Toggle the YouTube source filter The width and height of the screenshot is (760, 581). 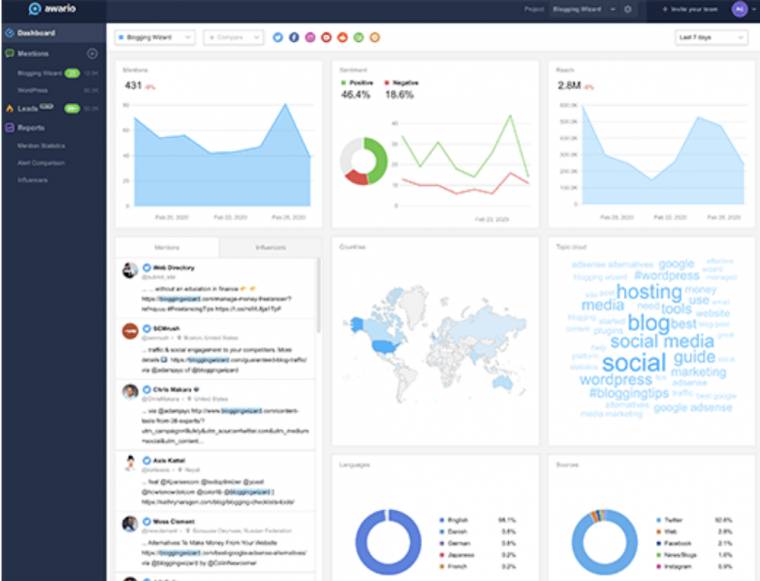click(x=326, y=37)
